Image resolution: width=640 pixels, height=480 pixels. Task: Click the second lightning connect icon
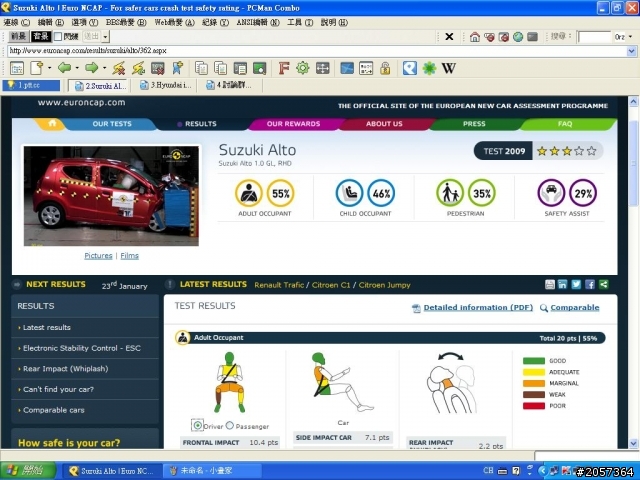[x=138, y=68]
